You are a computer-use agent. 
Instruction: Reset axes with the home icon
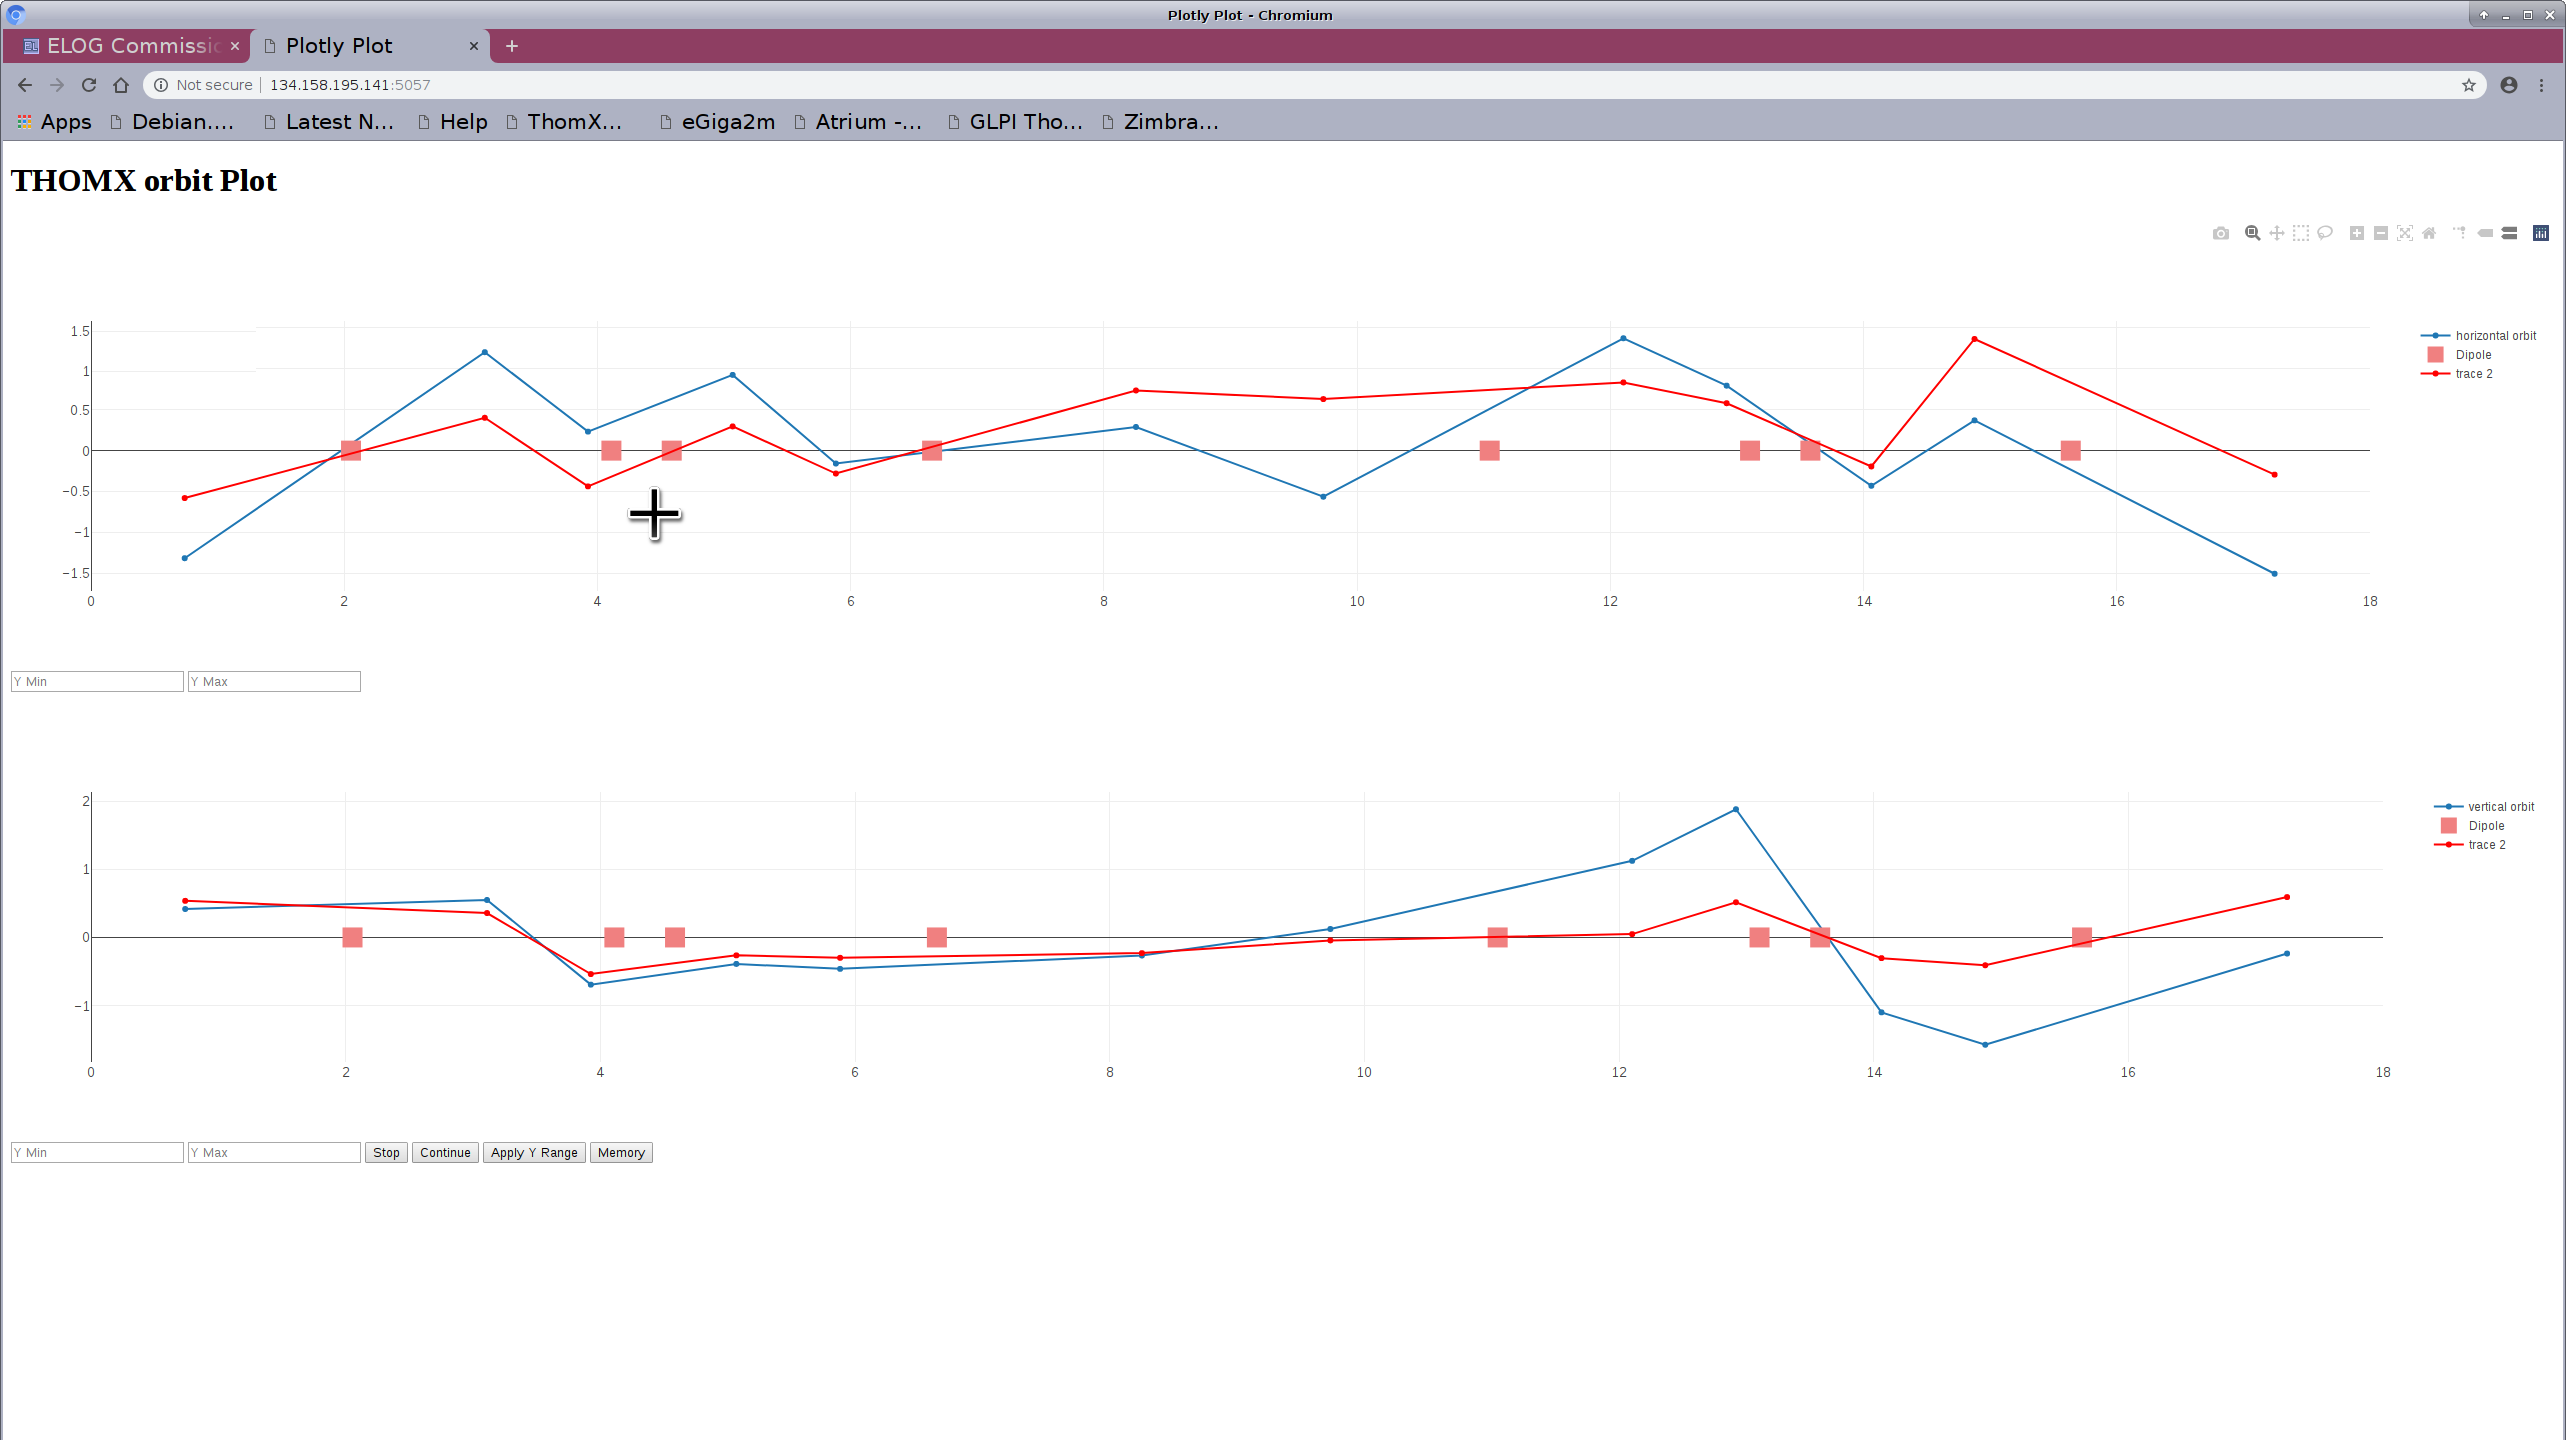[x=2429, y=233]
